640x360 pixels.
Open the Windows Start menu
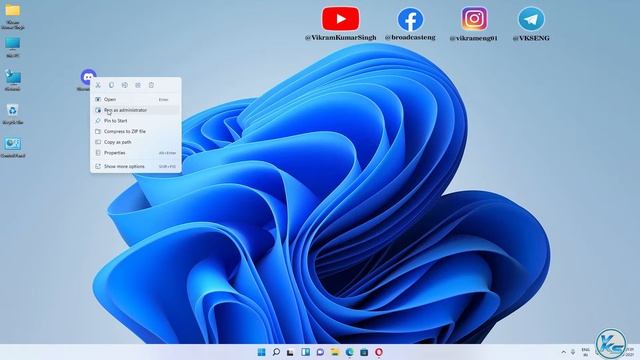point(262,352)
